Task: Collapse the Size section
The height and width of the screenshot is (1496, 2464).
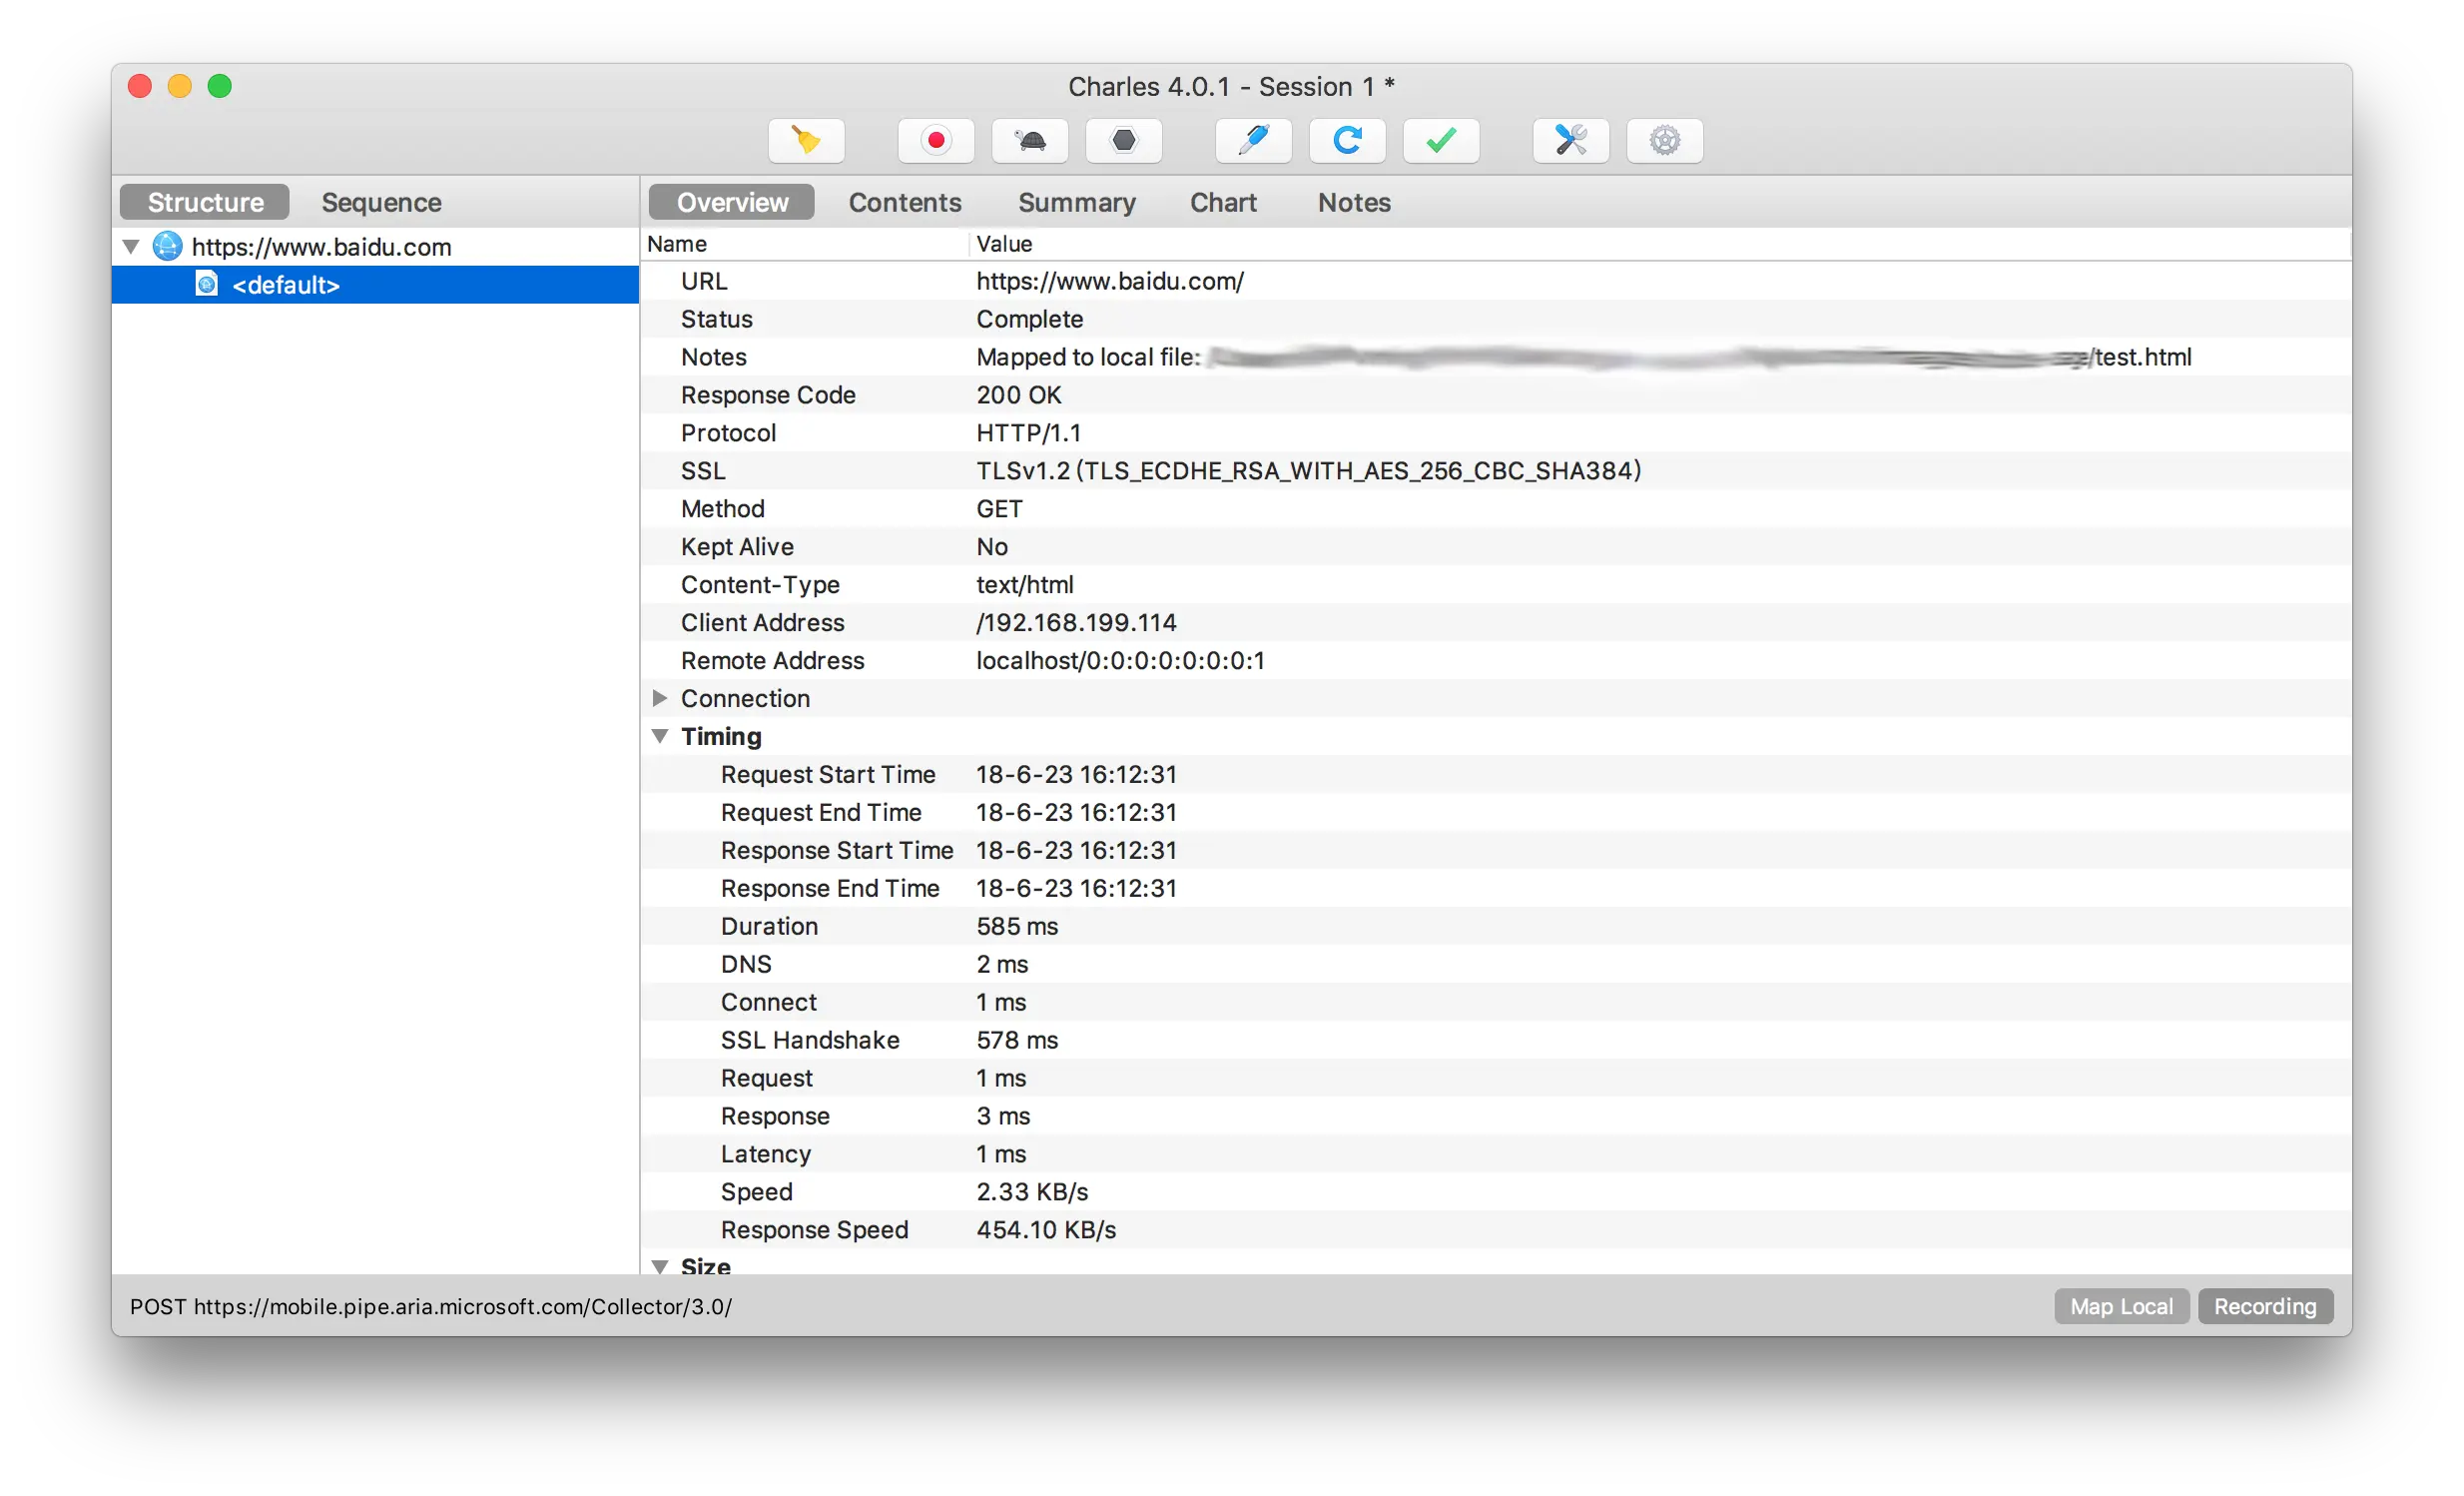Action: tap(659, 1266)
